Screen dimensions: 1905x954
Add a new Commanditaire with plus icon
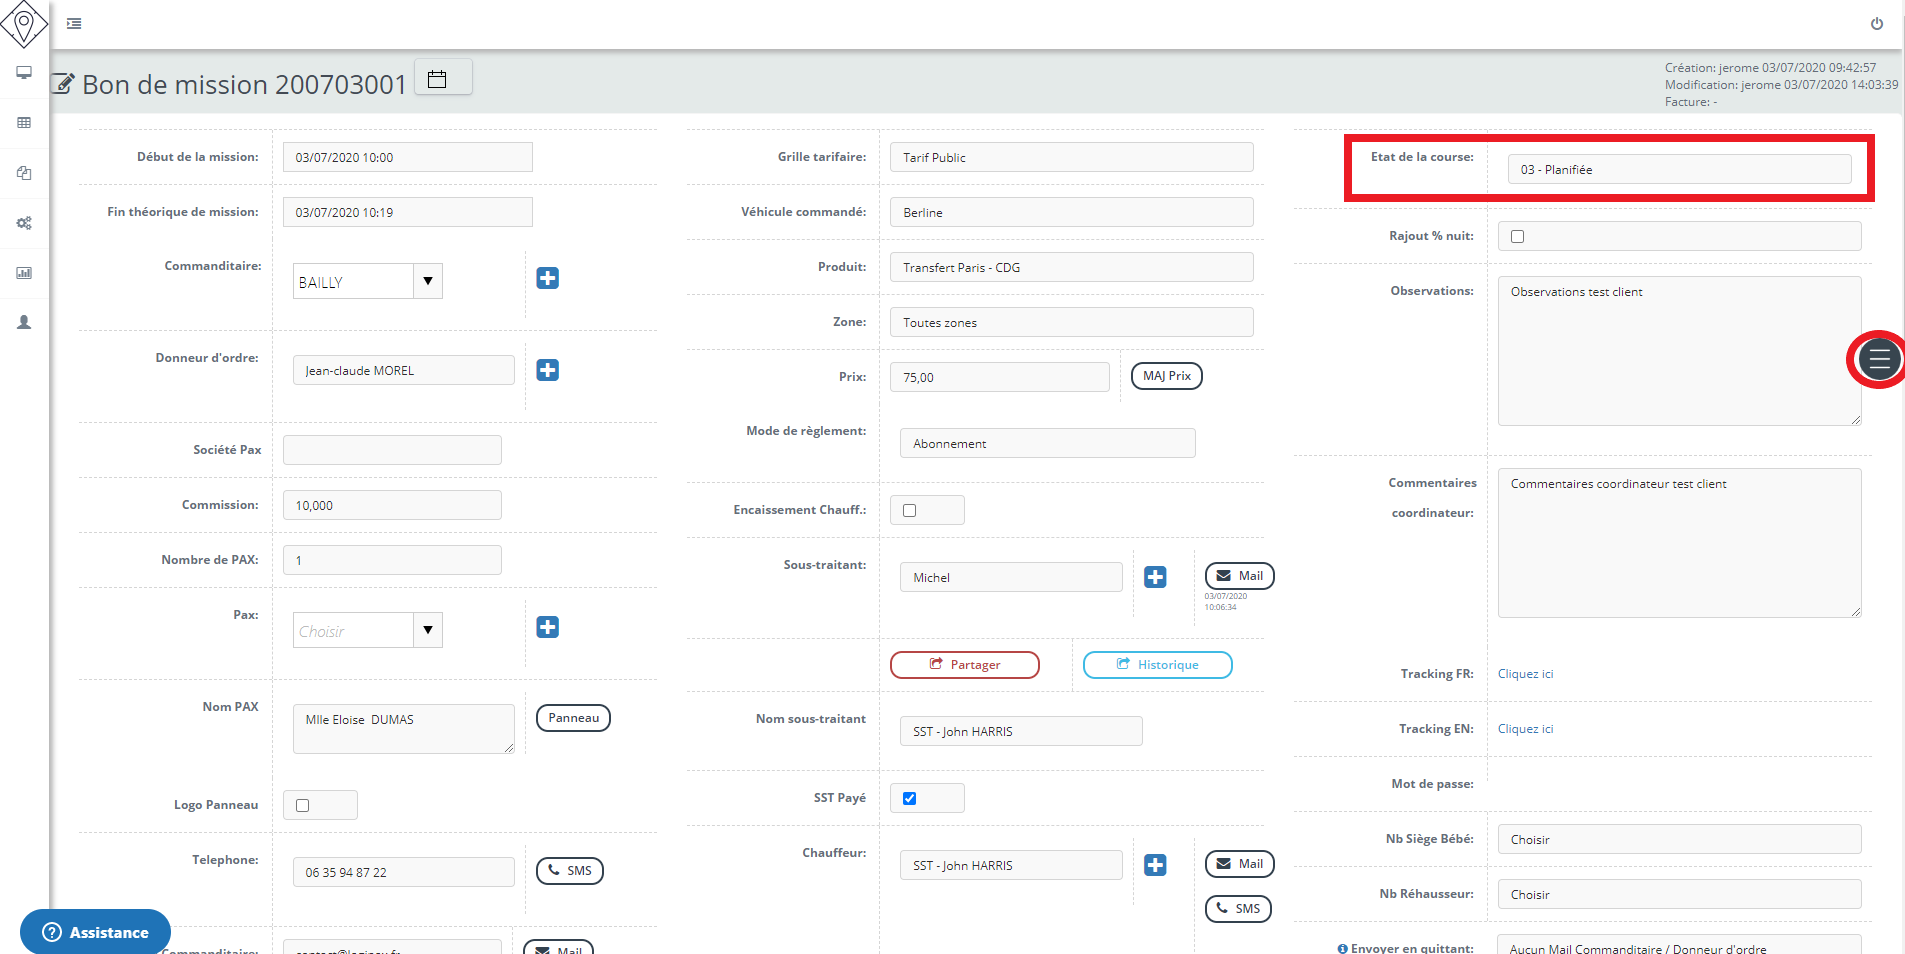pyautogui.click(x=547, y=278)
